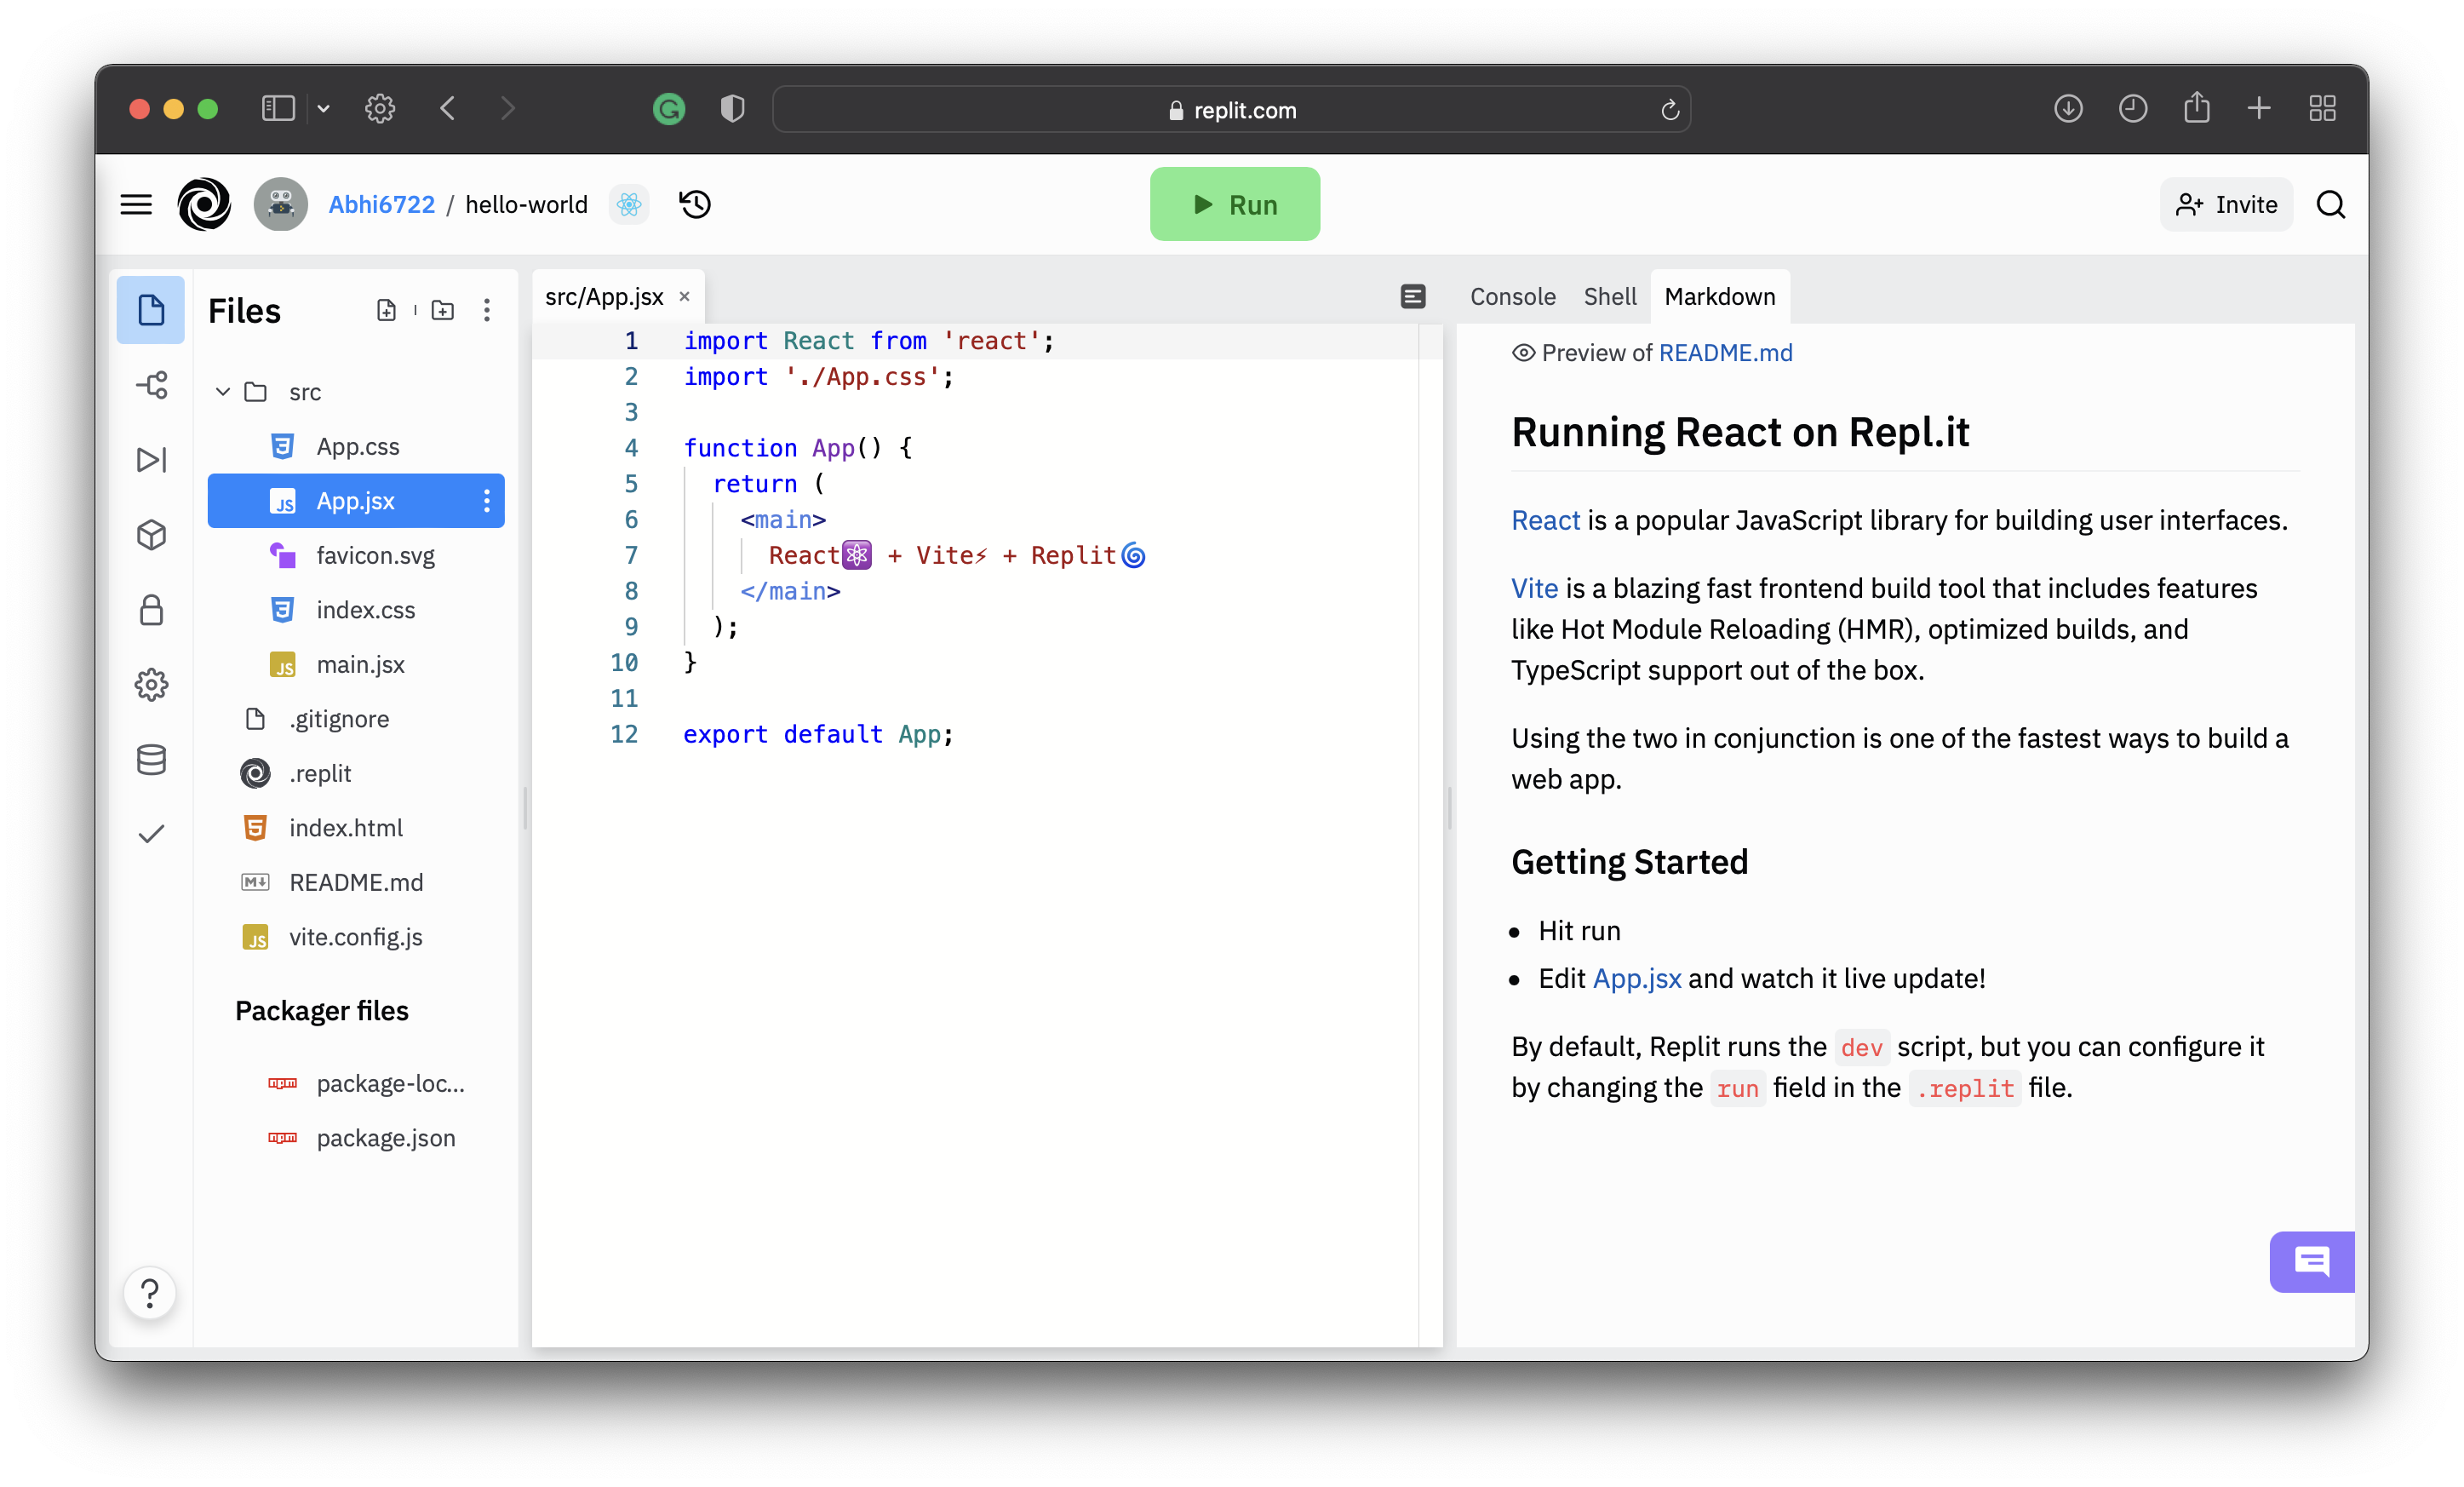Select the src/App.jsx editor tab

[604, 296]
